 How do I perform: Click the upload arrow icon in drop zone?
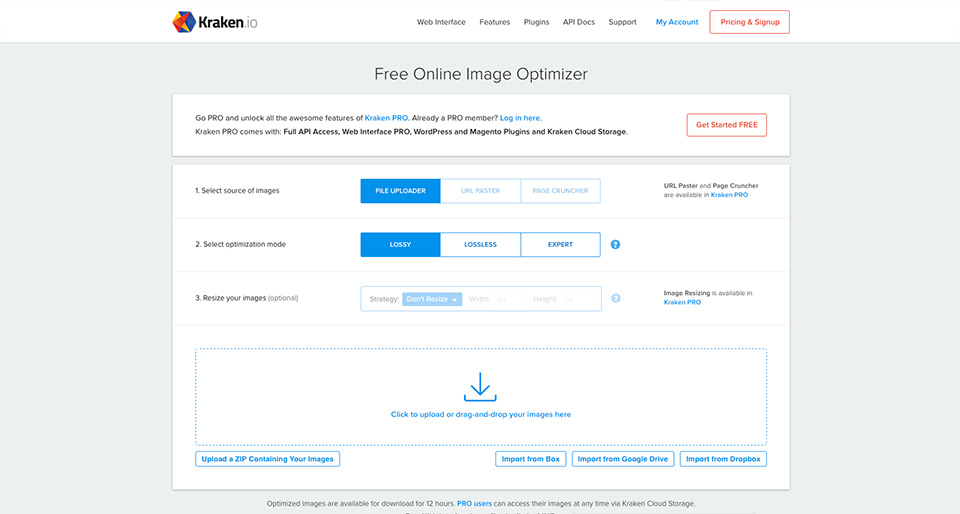[480, 387]
